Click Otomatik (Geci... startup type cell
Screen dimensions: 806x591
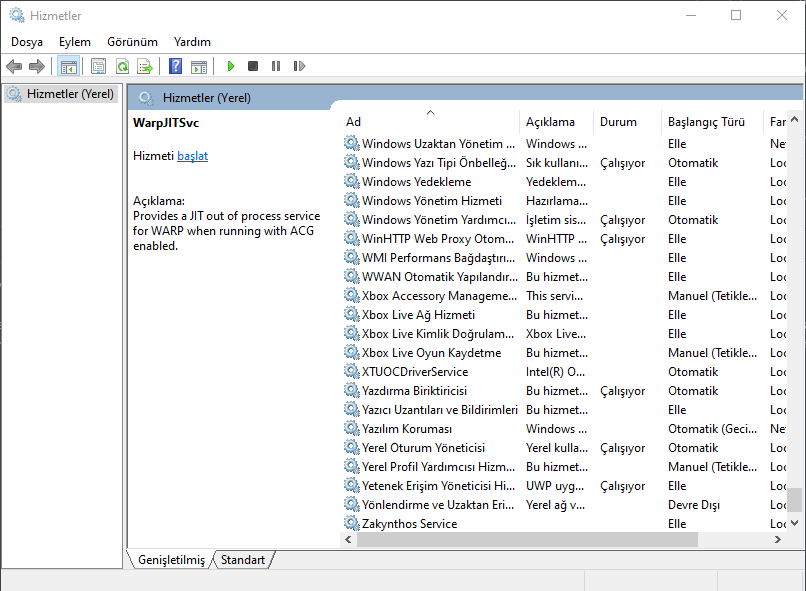pos(712,429)
